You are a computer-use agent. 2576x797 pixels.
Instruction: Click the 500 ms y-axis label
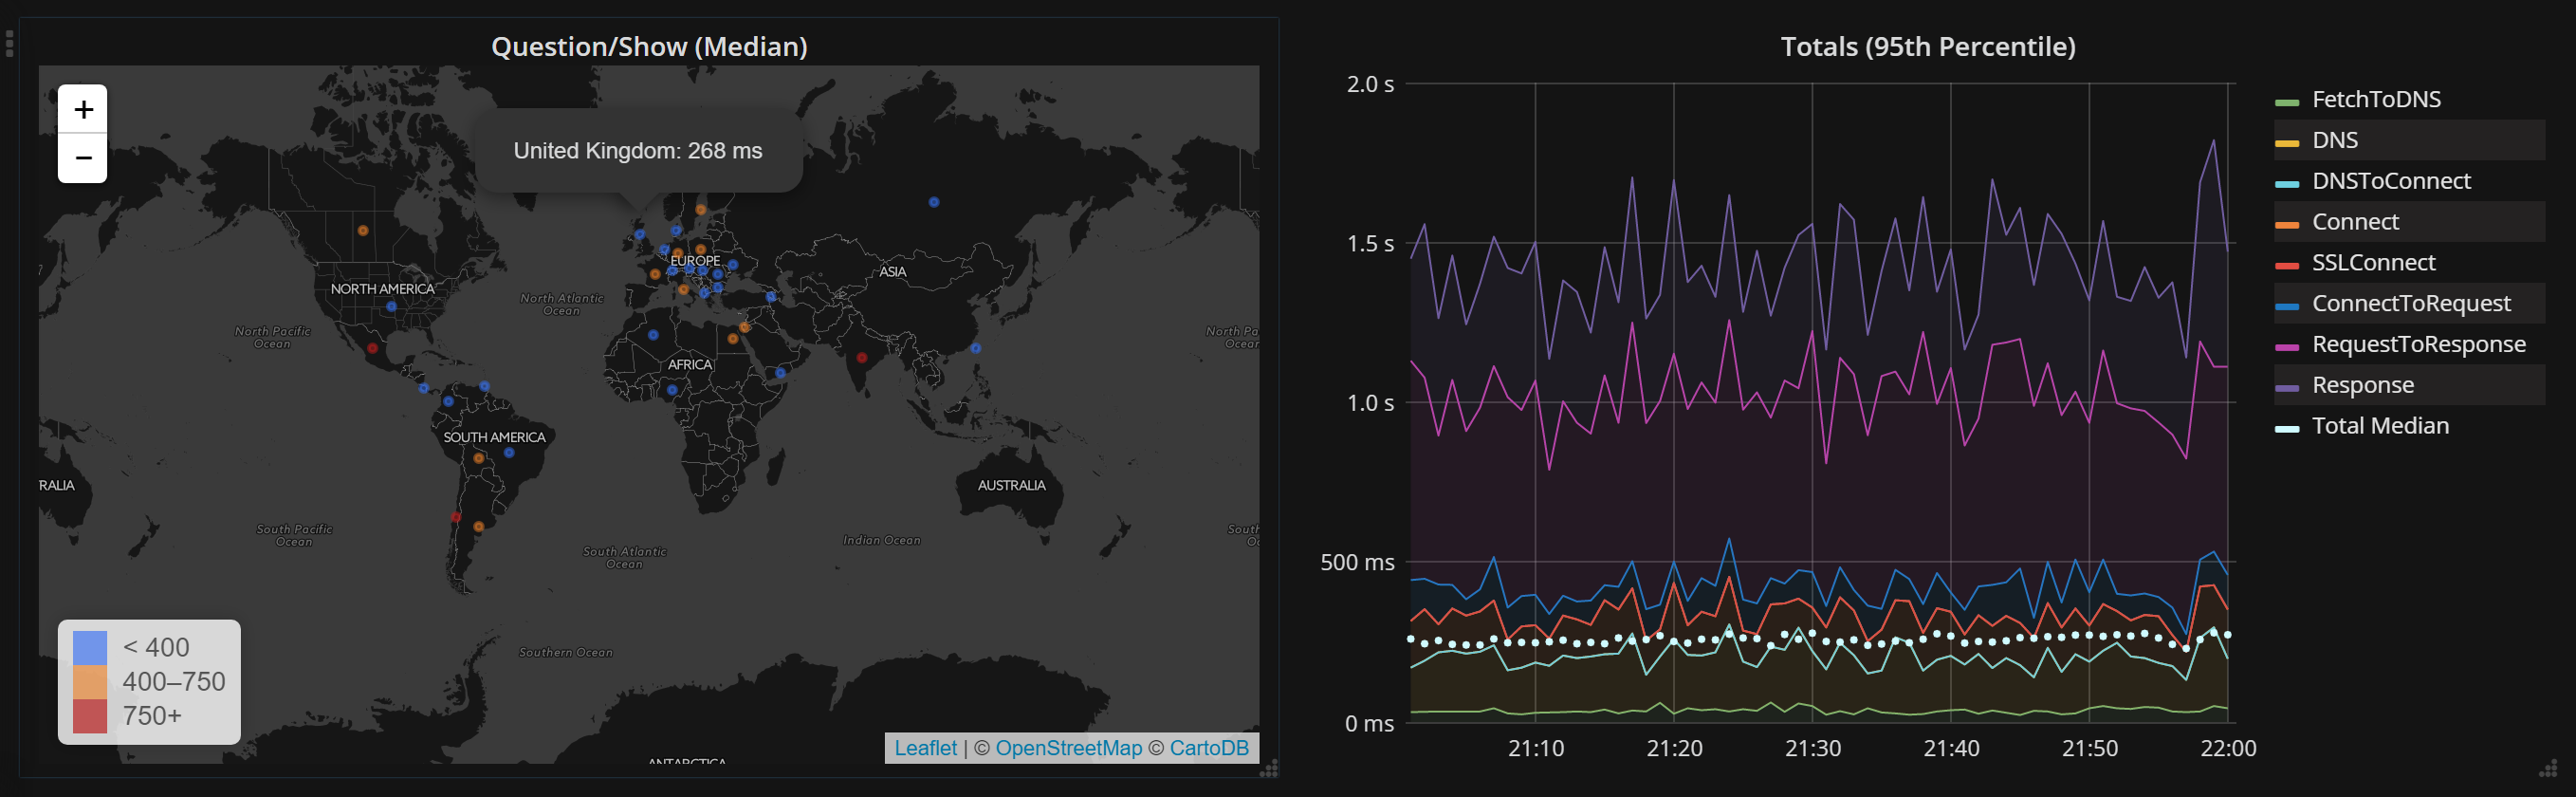(1357, 562)
